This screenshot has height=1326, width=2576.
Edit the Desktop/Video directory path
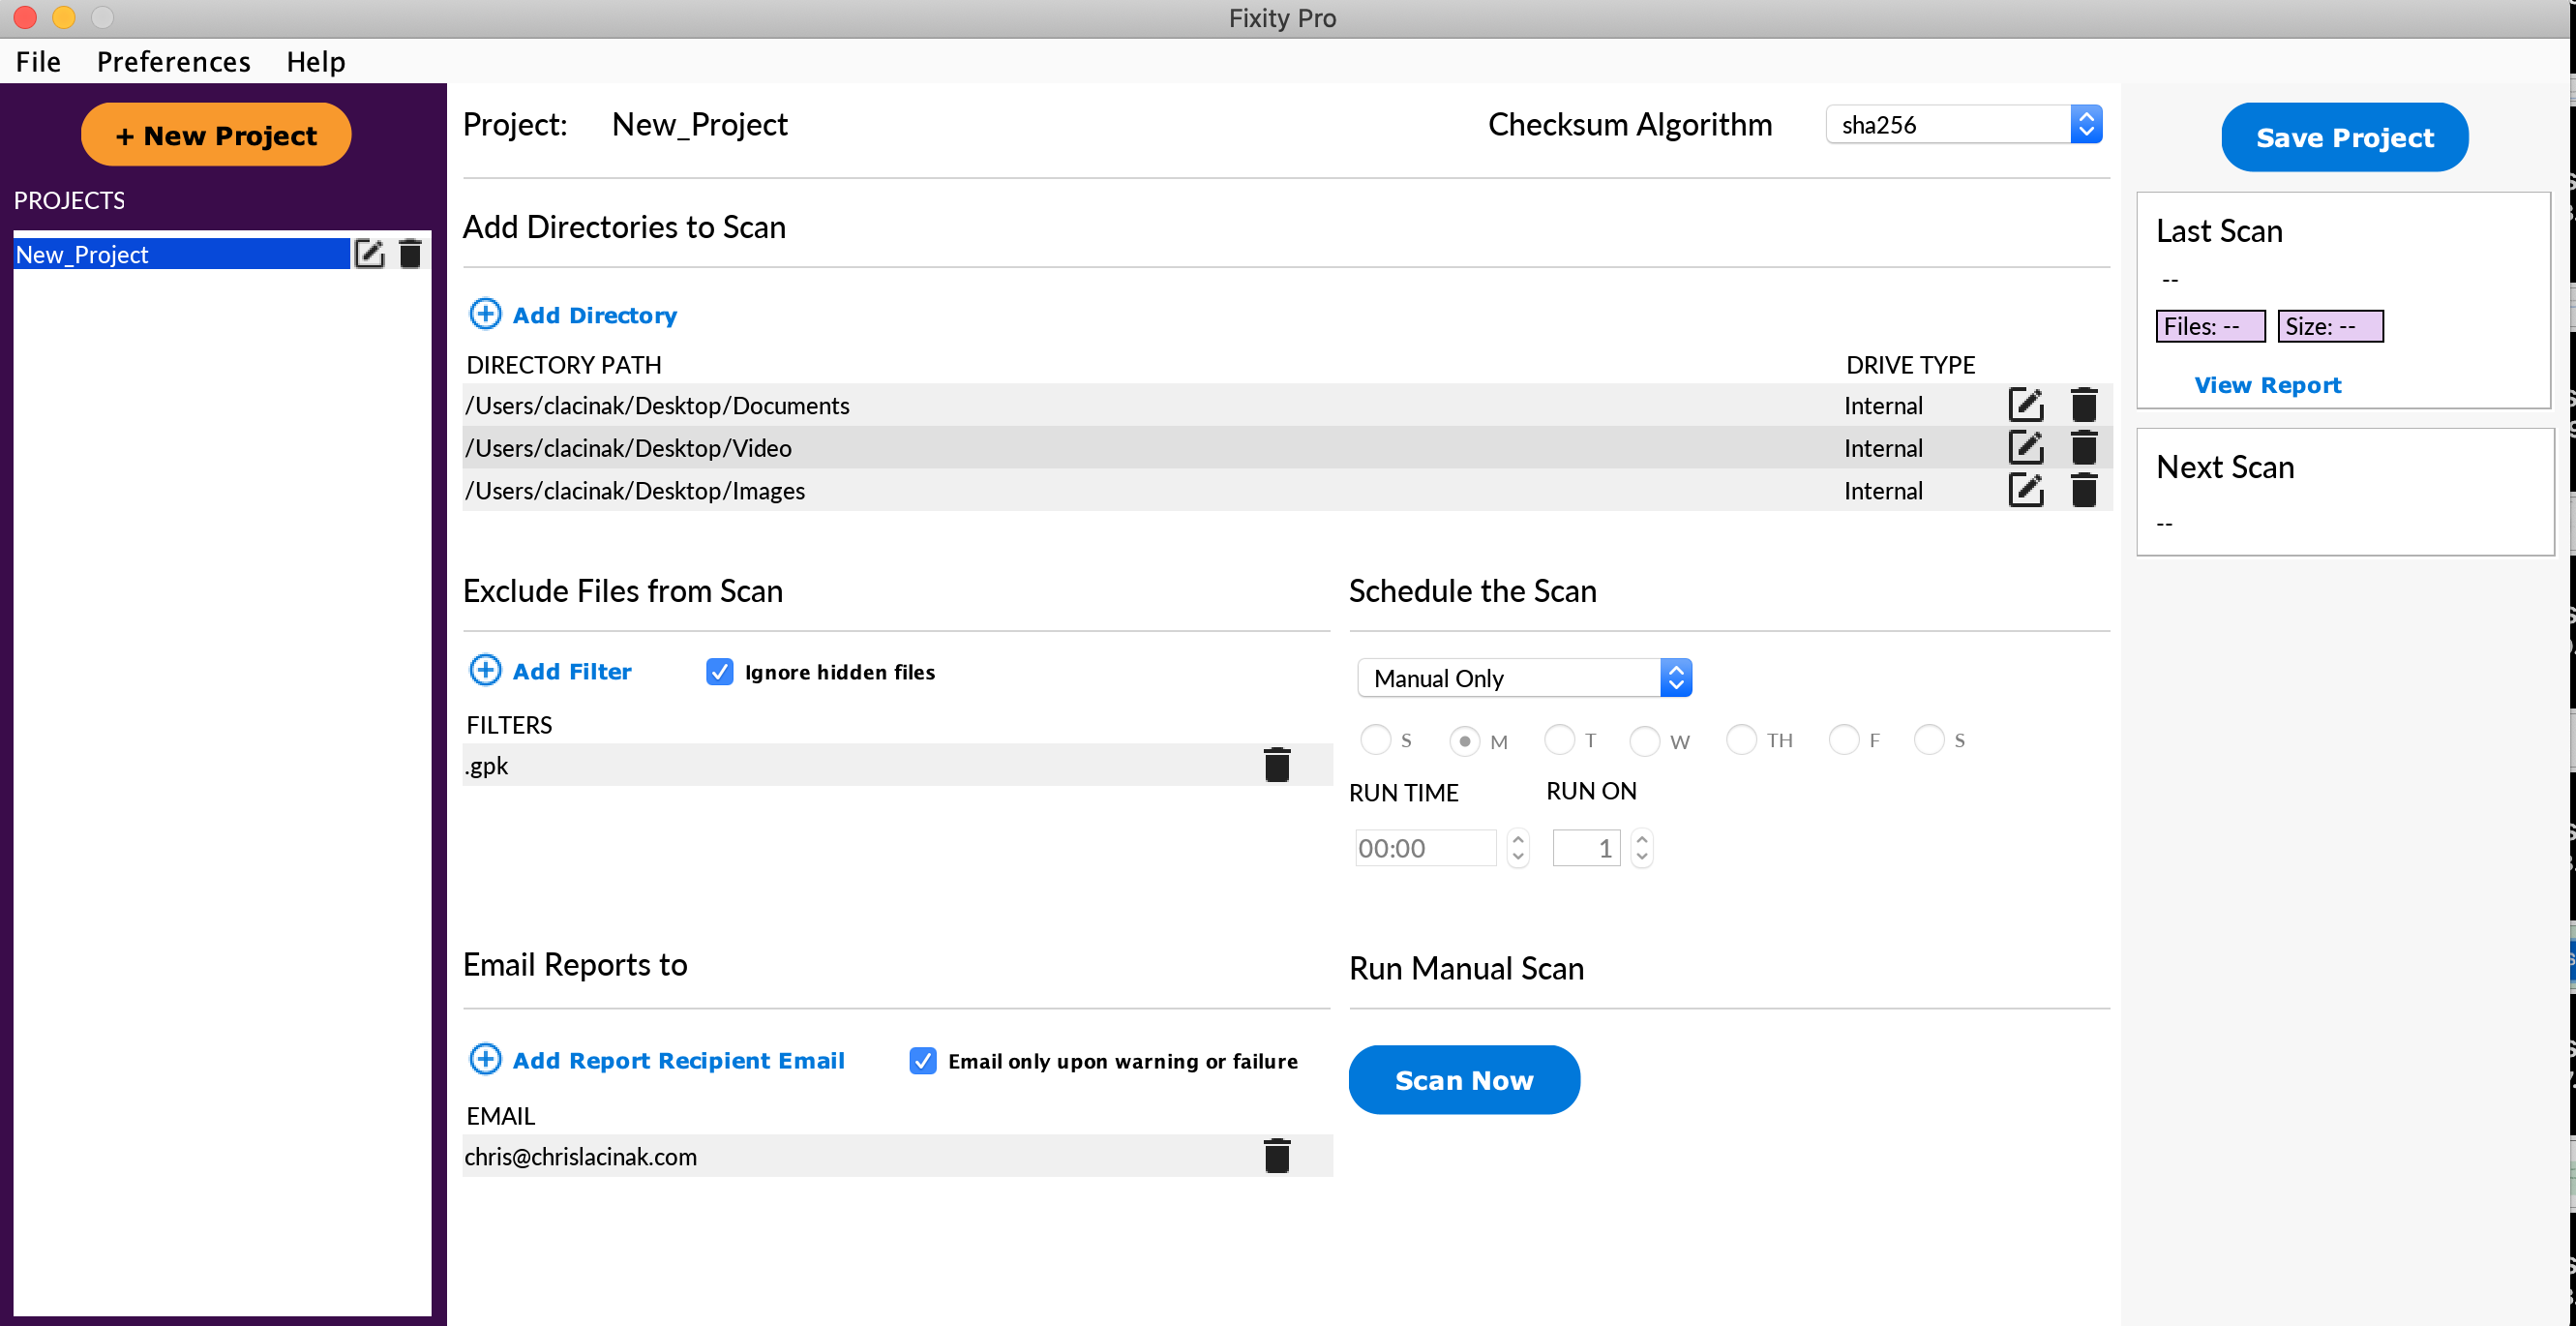[x=2026, y=447]
